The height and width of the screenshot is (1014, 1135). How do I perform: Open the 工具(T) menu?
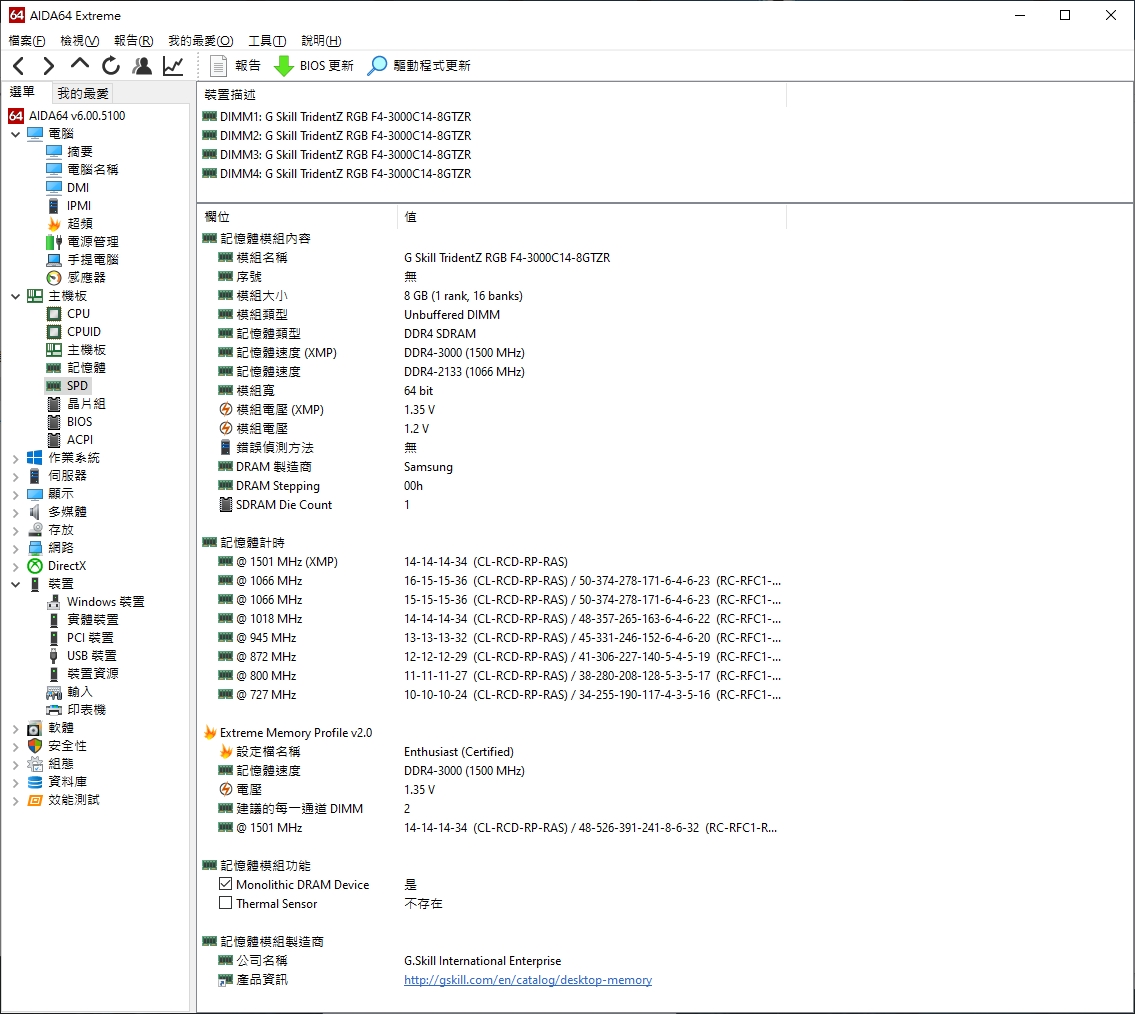(x=267, y=41)
